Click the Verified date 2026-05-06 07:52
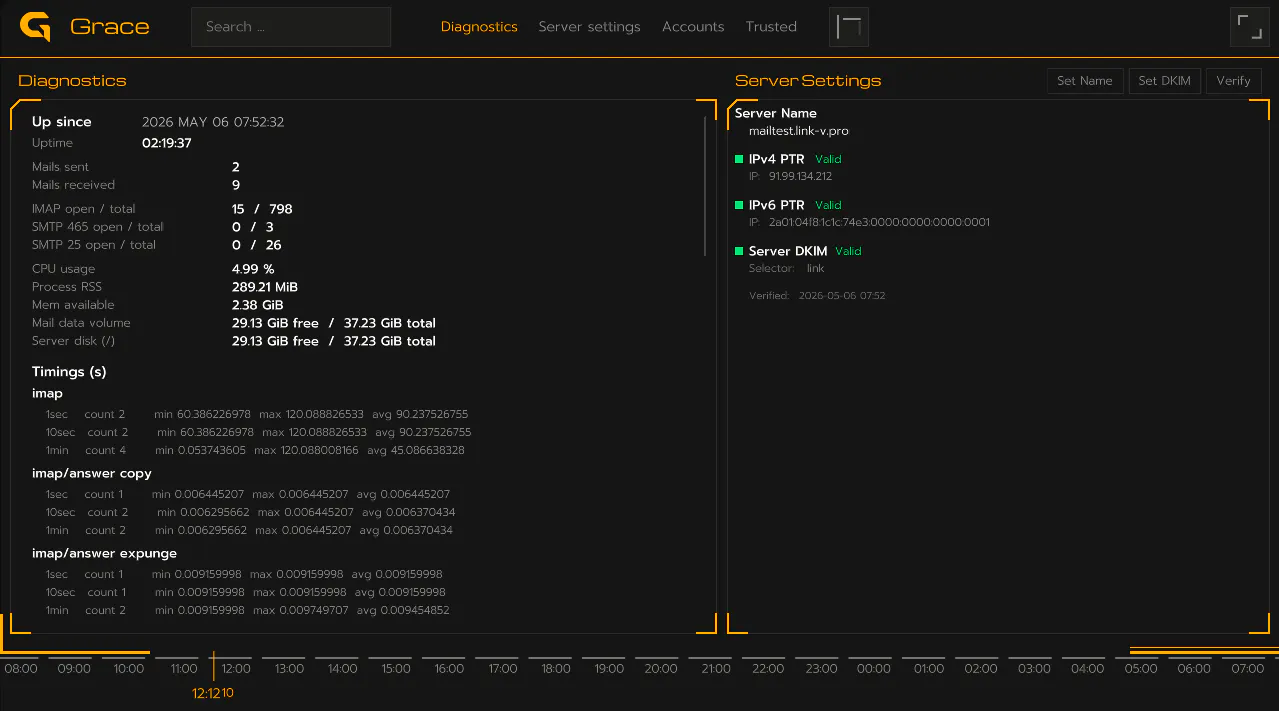 842,296
